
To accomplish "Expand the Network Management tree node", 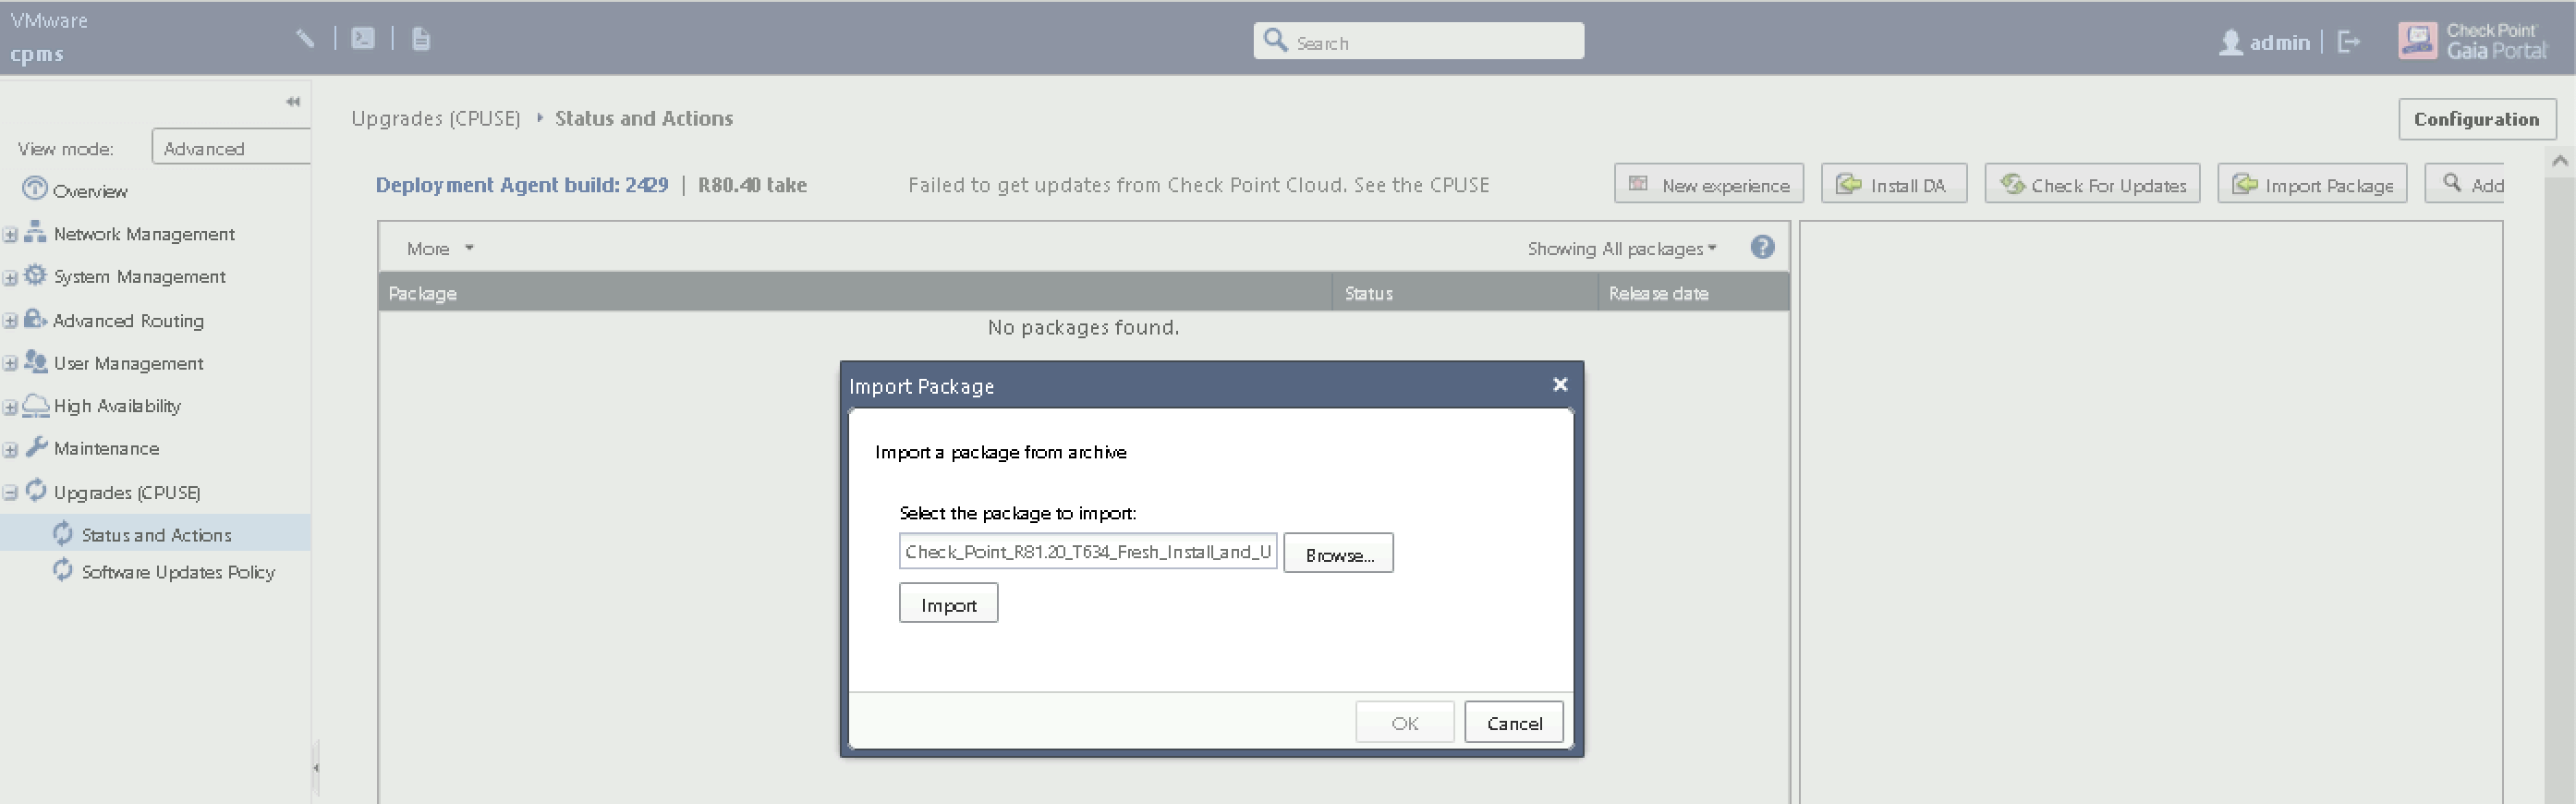I will [10, 235].
